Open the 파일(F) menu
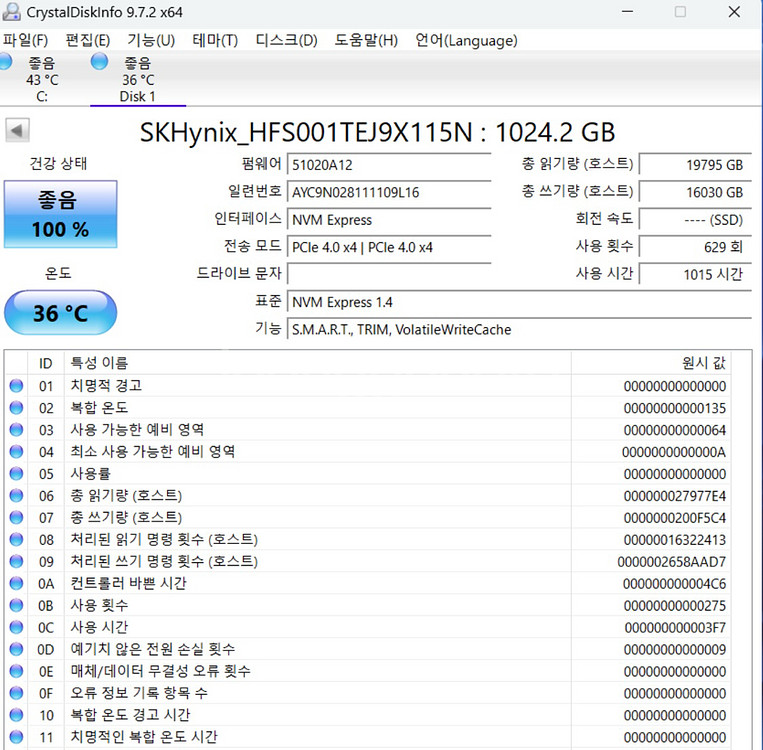The width and height of the screenshot is (763, 750). tap(25, 40)
